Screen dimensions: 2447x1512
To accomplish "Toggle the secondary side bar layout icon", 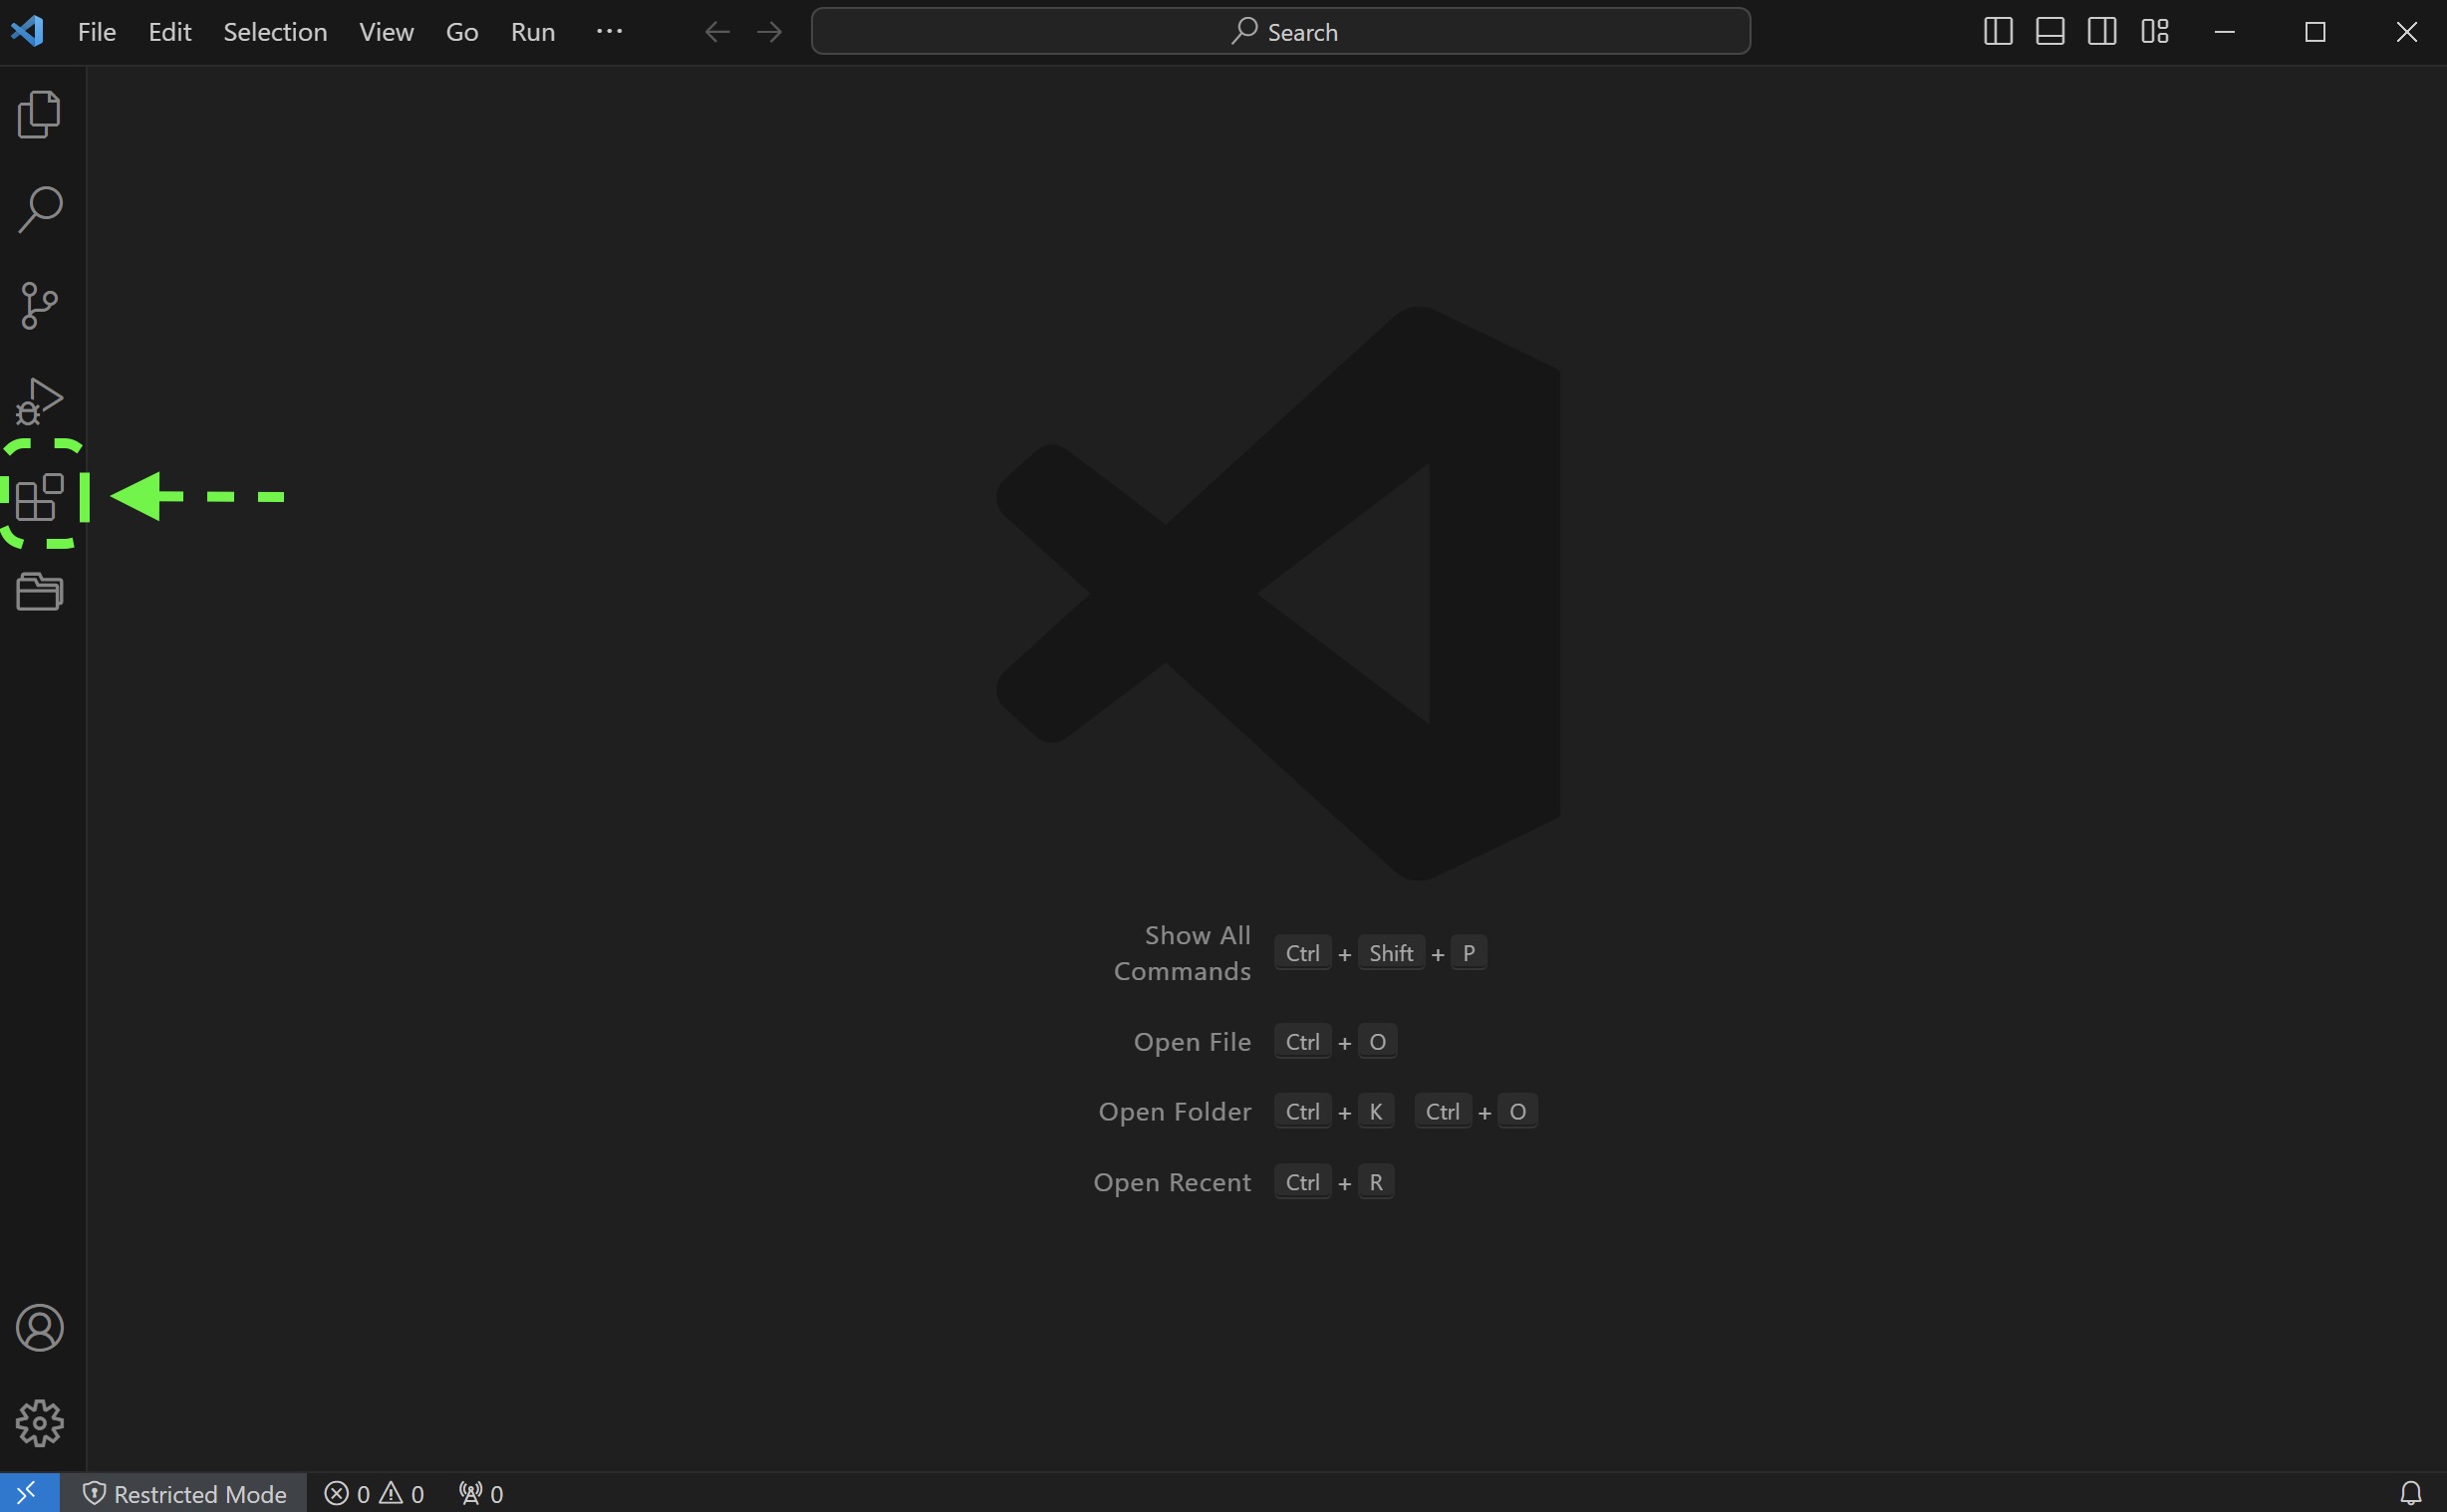I will point(2102,32).
